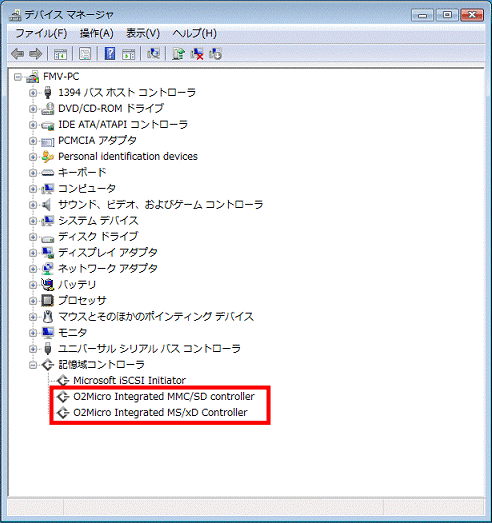Click the battery category icon

pos(48,285)
